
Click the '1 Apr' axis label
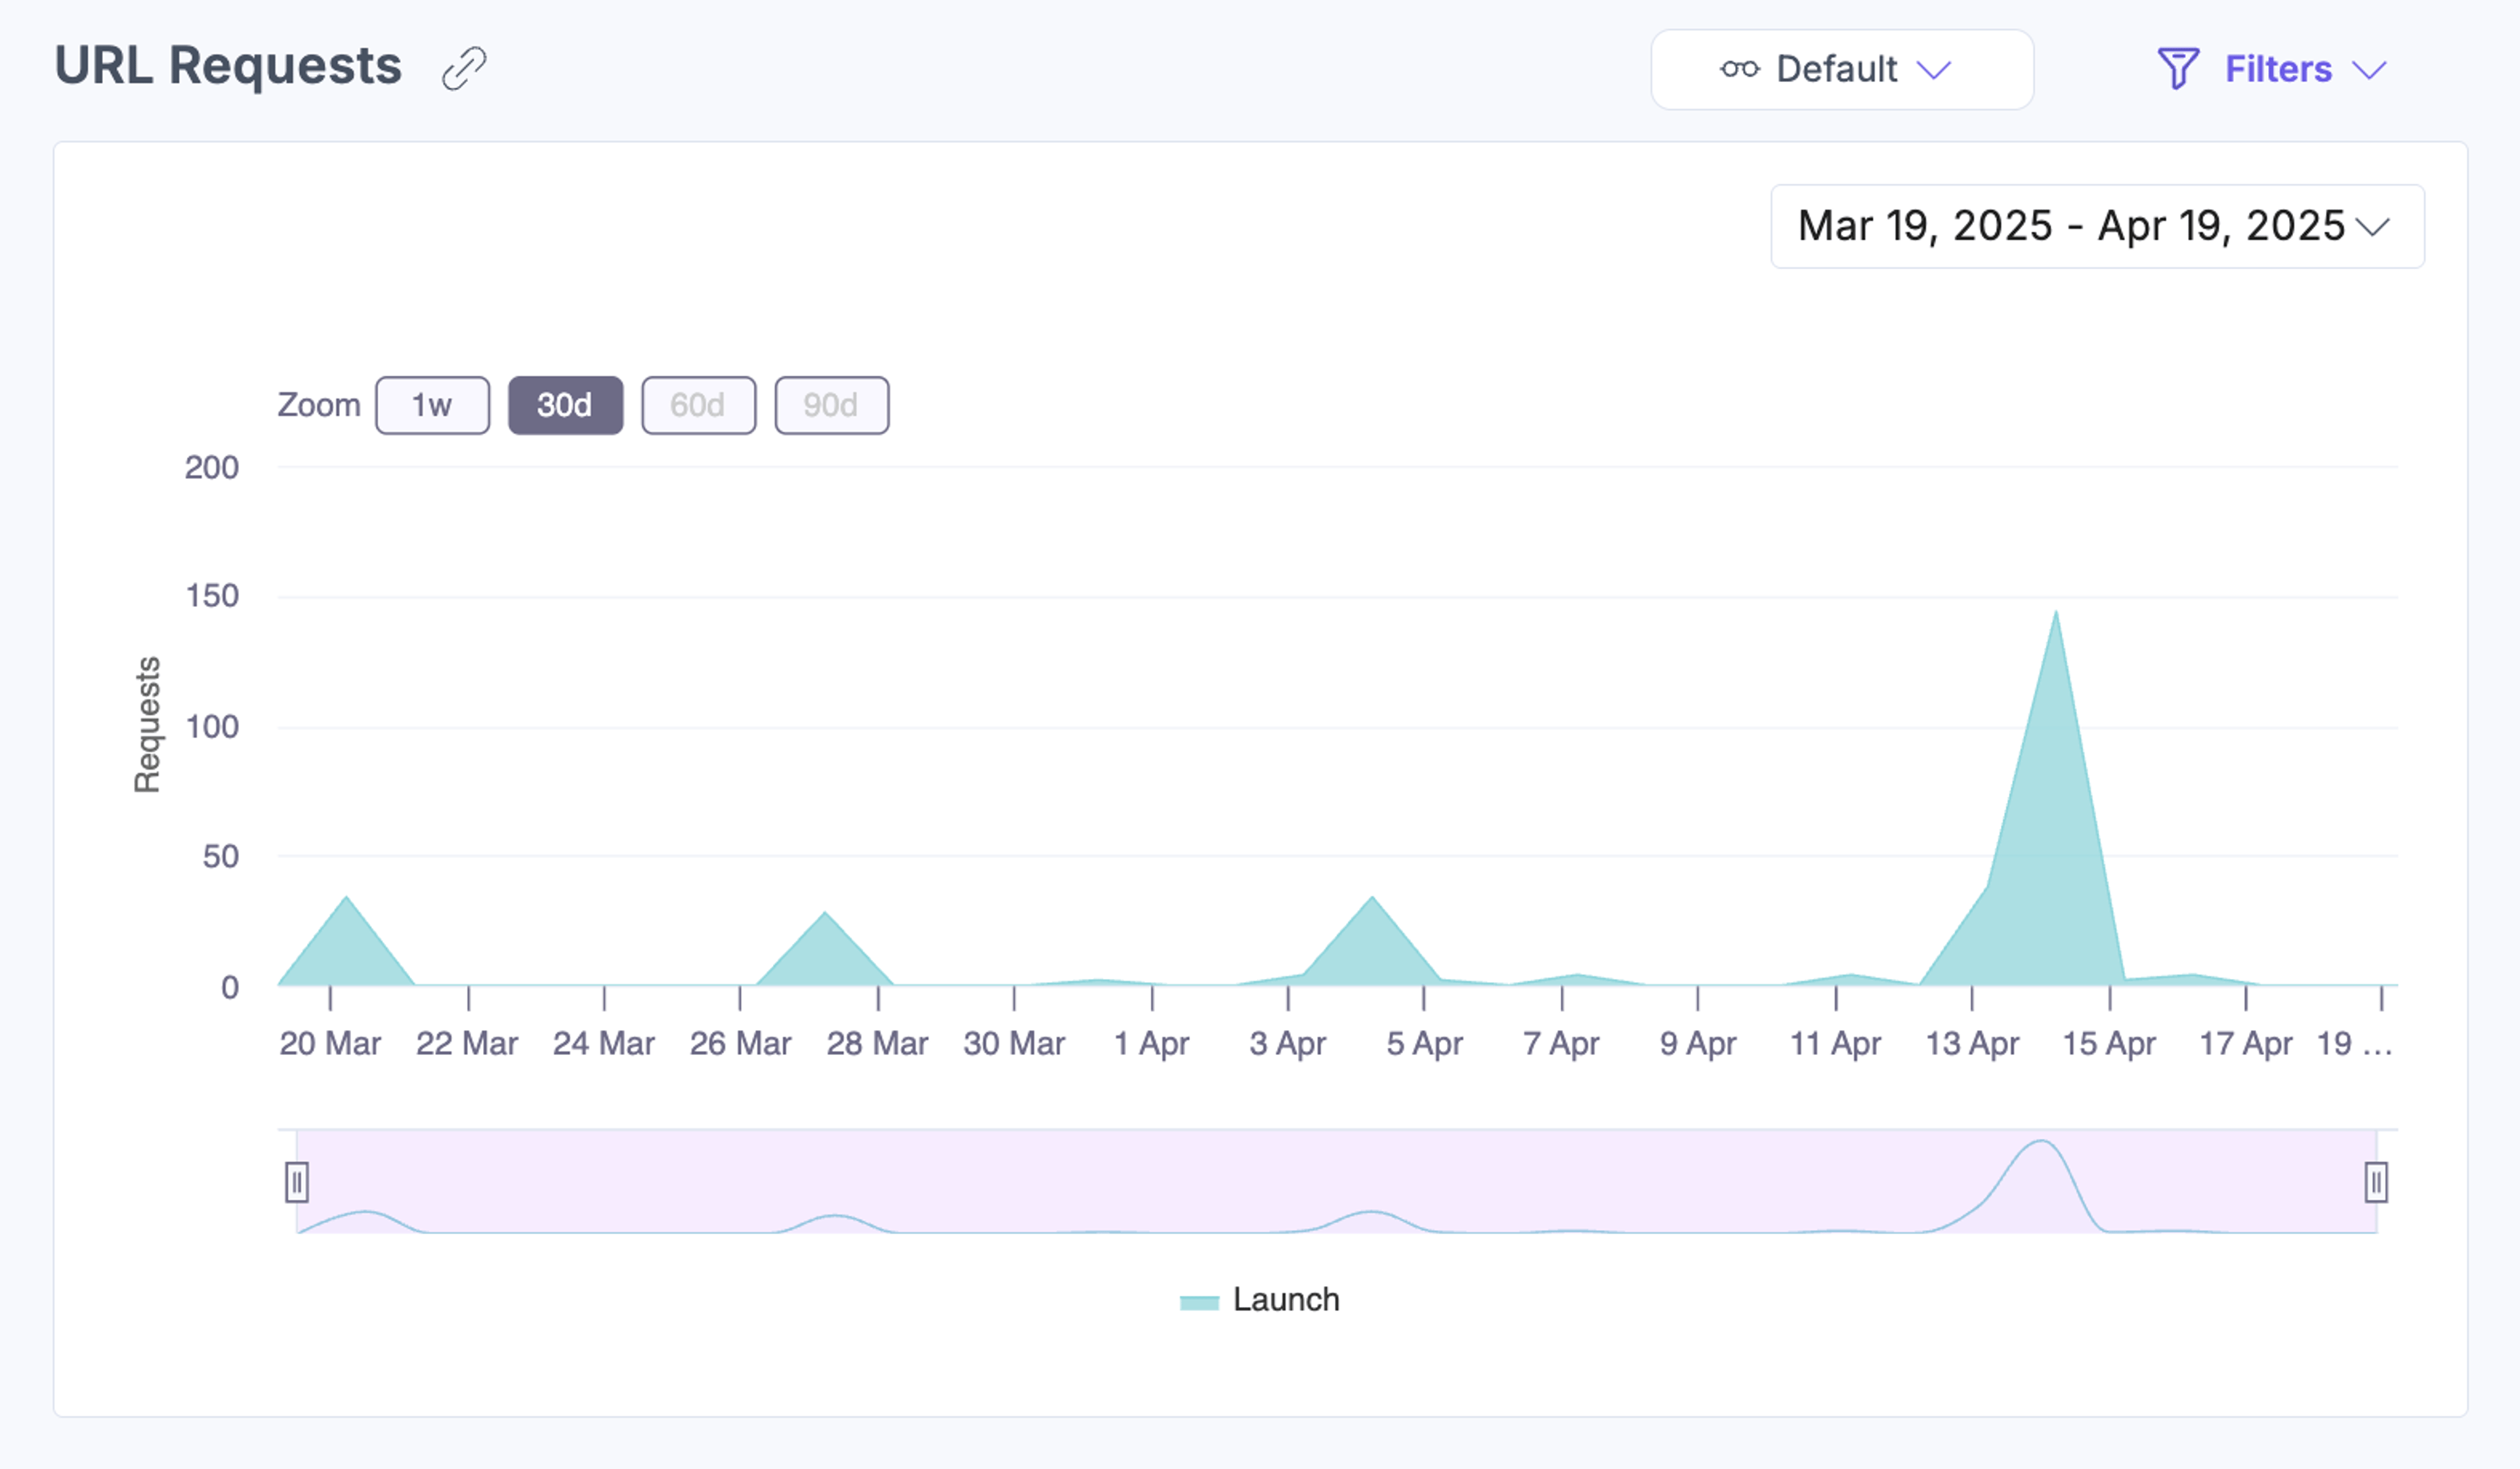[1151, 1043]
